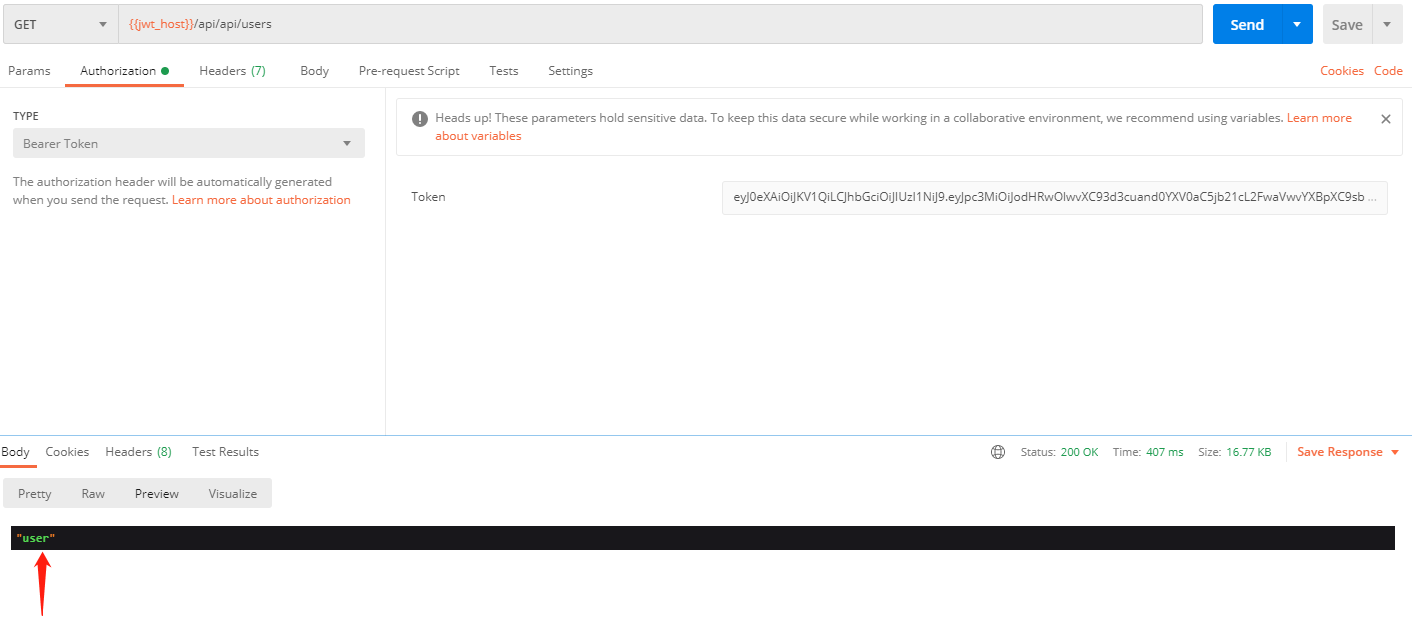Click the Heads up info icon
Screen dimensions: 1412x636
(x=420, y=118)
